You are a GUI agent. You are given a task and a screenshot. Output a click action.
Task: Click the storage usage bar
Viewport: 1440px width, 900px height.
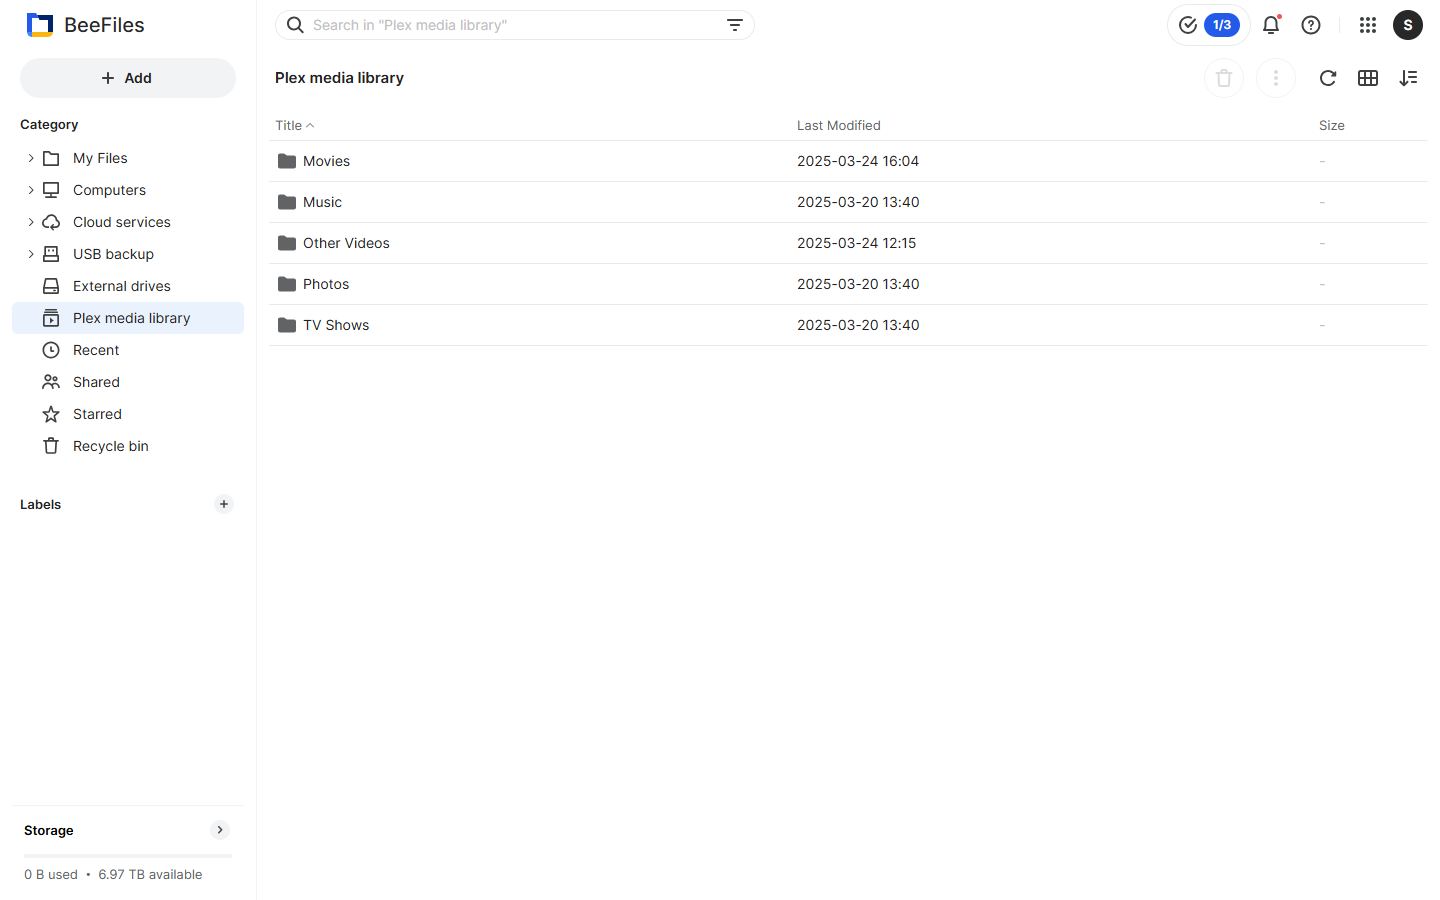click(x=127, y=855)
